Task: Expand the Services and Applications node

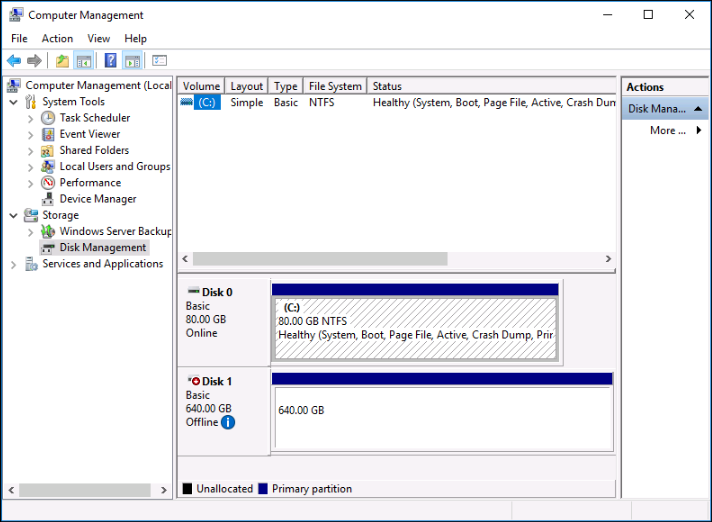Action: (x=14, y=264)
